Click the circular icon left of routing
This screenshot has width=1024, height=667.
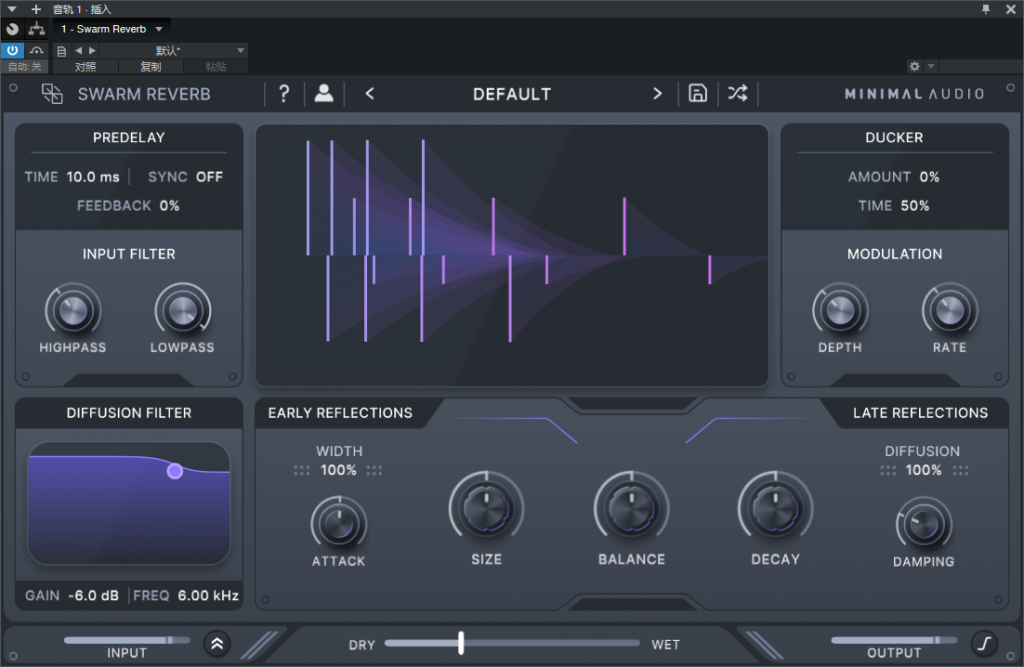[x=12, y=29]
